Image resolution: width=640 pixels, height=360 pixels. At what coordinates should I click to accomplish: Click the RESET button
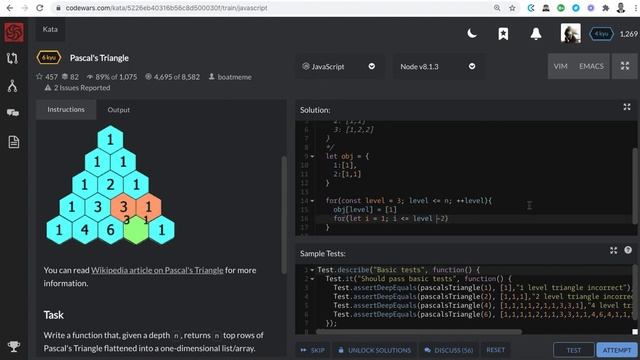click(x=496, y=350)
